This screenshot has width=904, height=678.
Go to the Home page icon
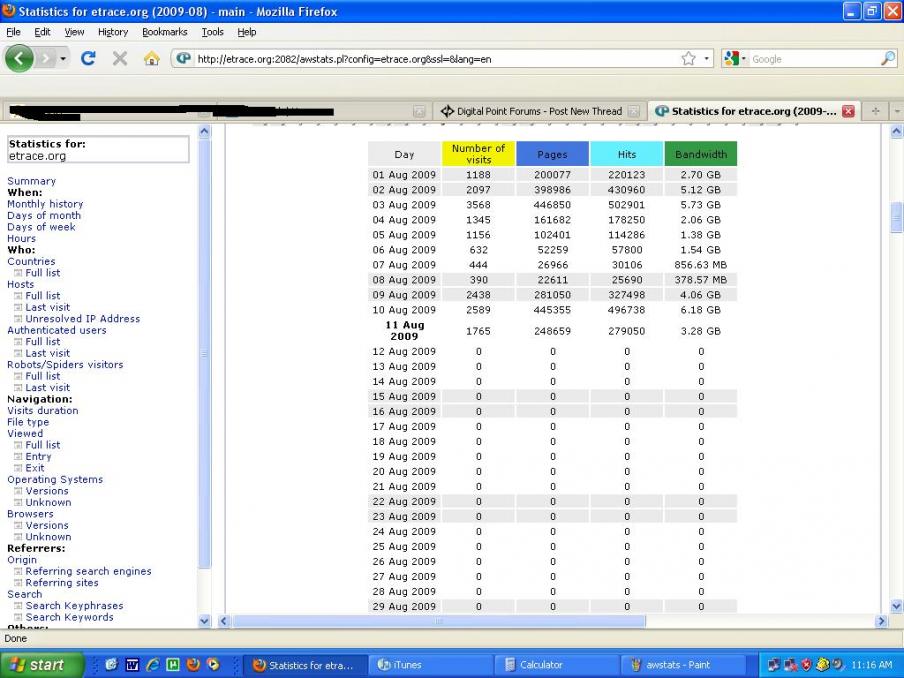152,58
